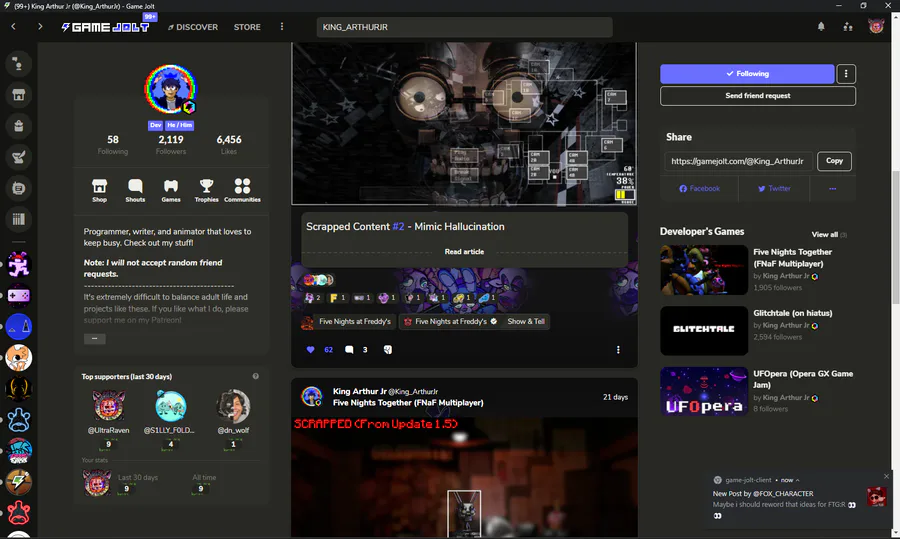Open the profile Communities tab
The image size is (900, 539).
pyautogui.click(x=242, y=190)
